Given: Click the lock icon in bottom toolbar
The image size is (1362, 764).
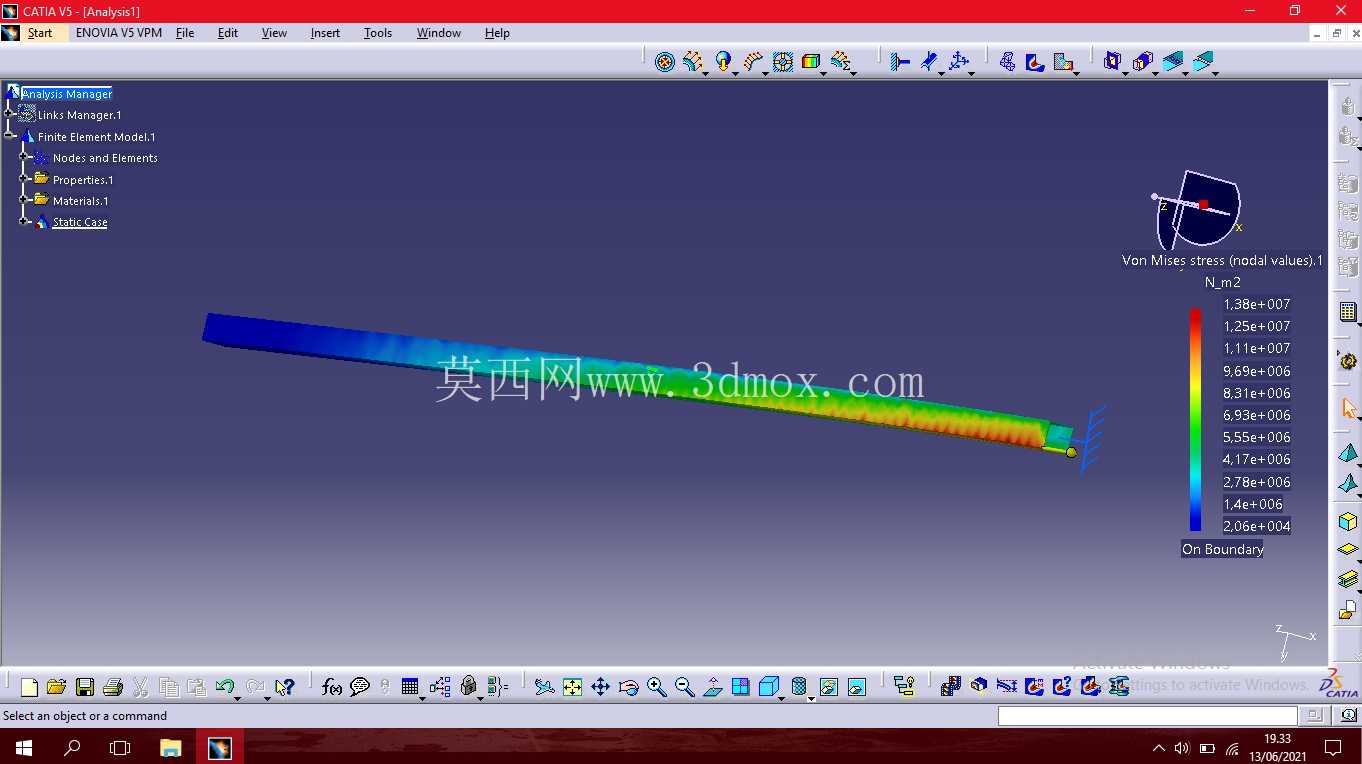Looking at the screenshot, I should click(x=469, y=687).
